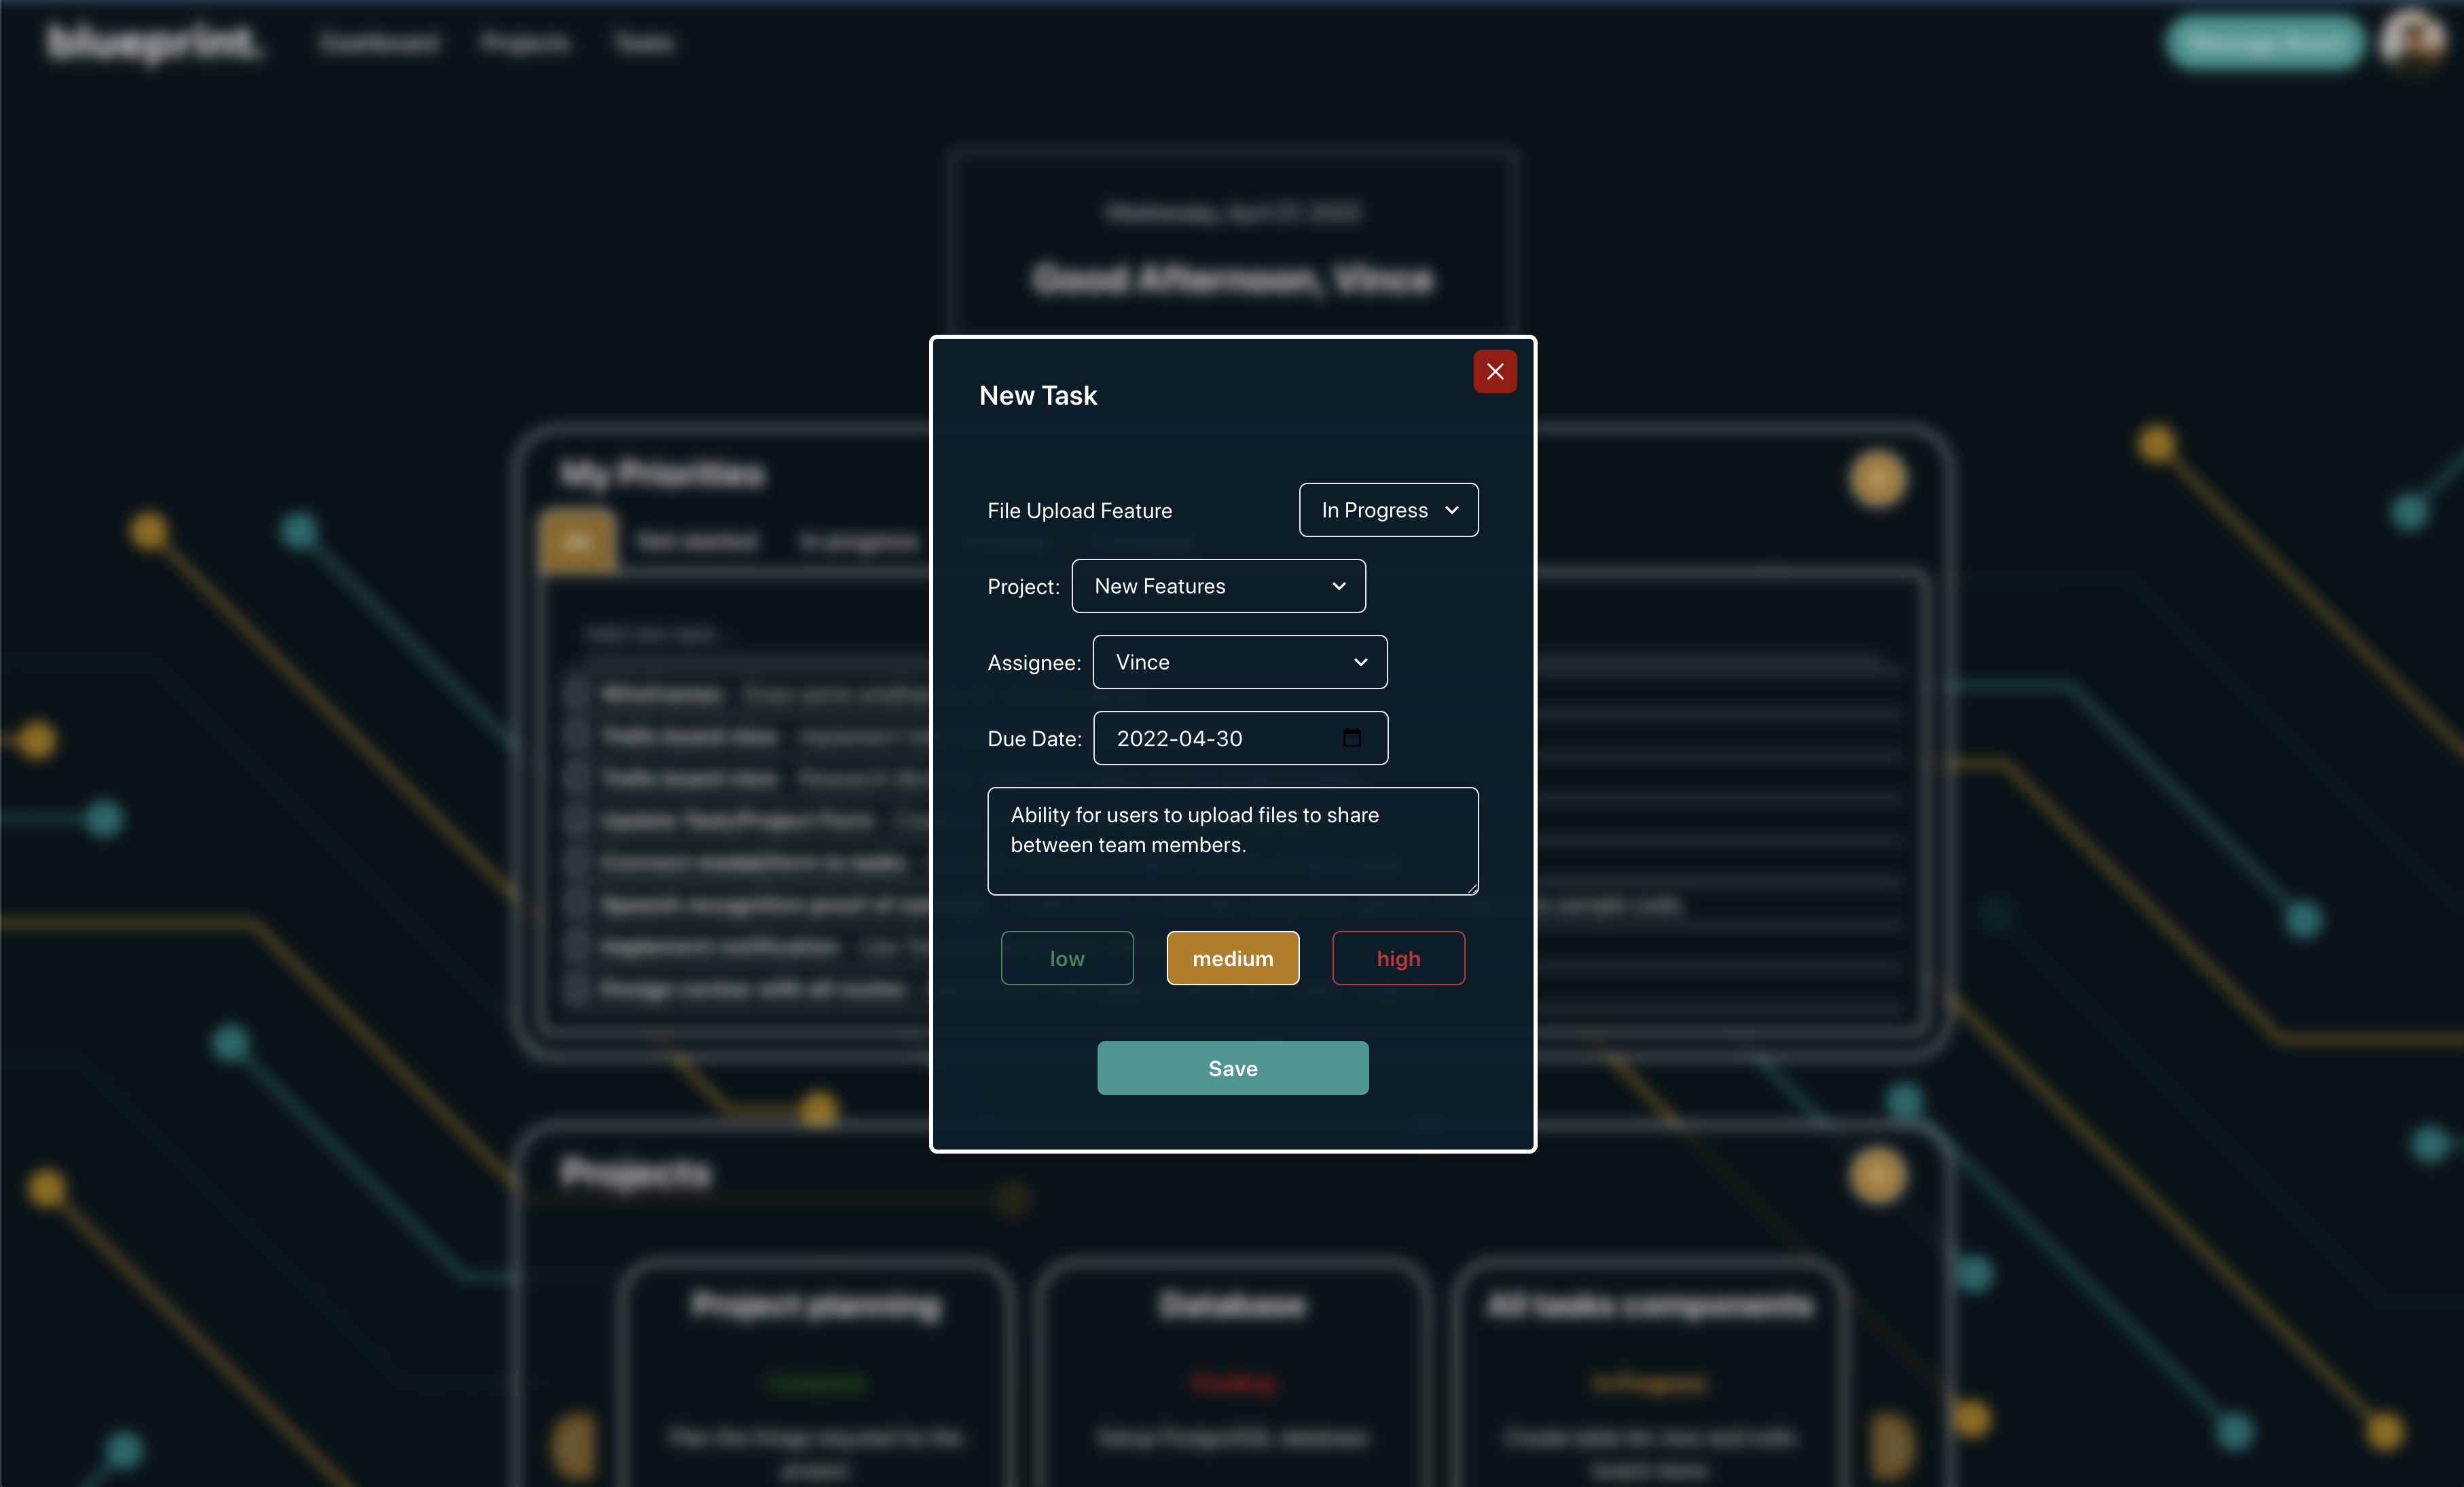This screenshot has width=2464, height=1487.
Task: Open Projects in navigation bar
Action: (525, 43)
